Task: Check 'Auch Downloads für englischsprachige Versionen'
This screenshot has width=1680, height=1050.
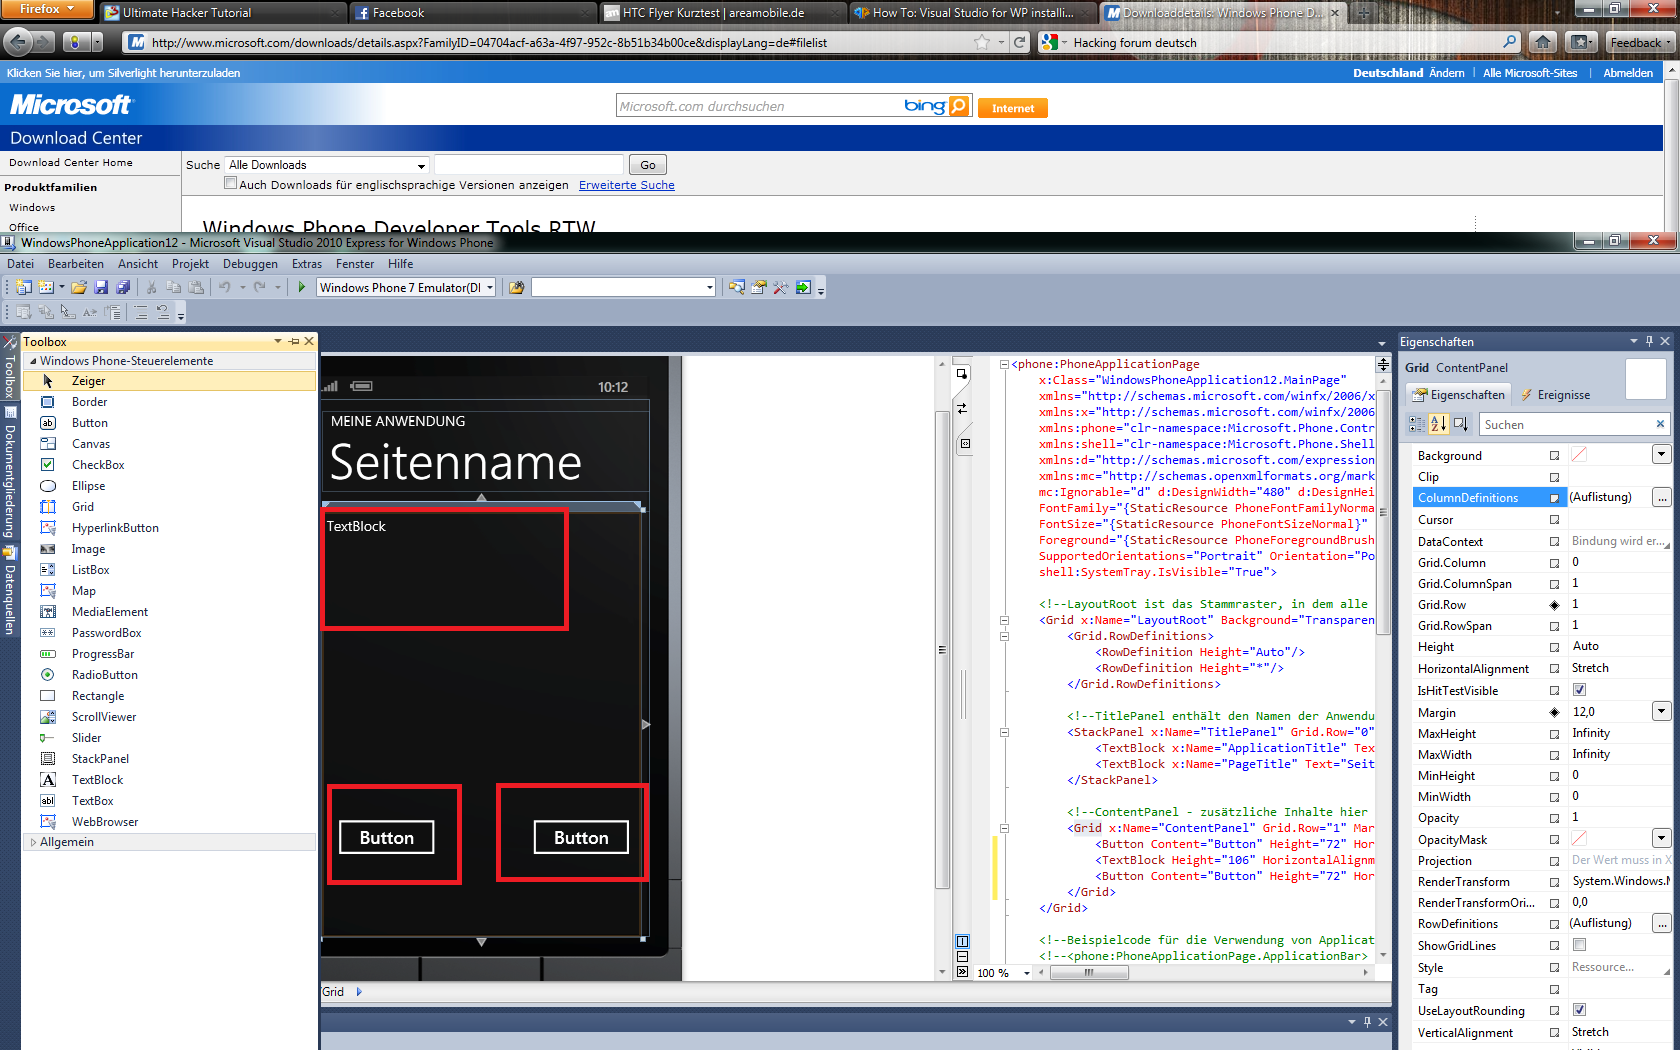Action: 230,183
